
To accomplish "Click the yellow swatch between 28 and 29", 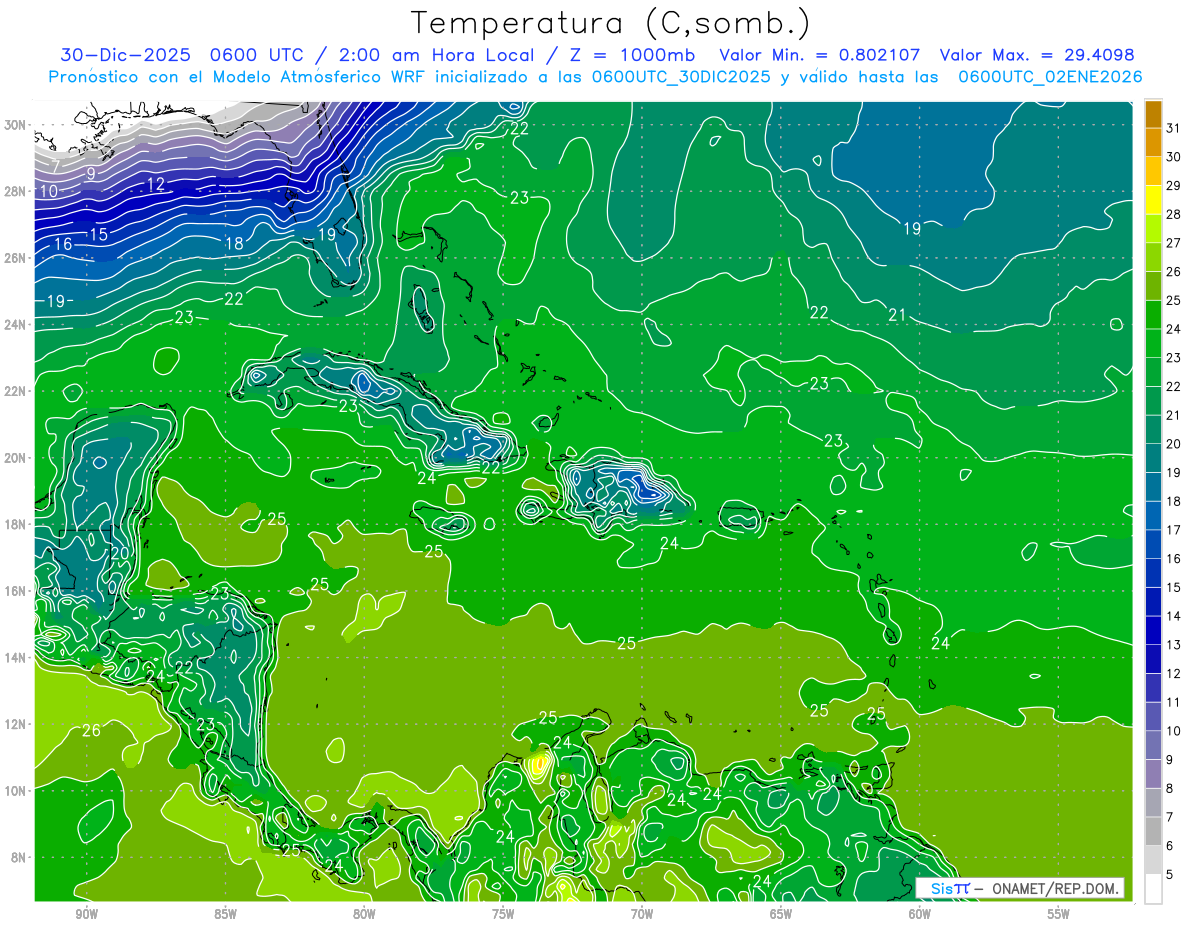I will (1153, 200).
